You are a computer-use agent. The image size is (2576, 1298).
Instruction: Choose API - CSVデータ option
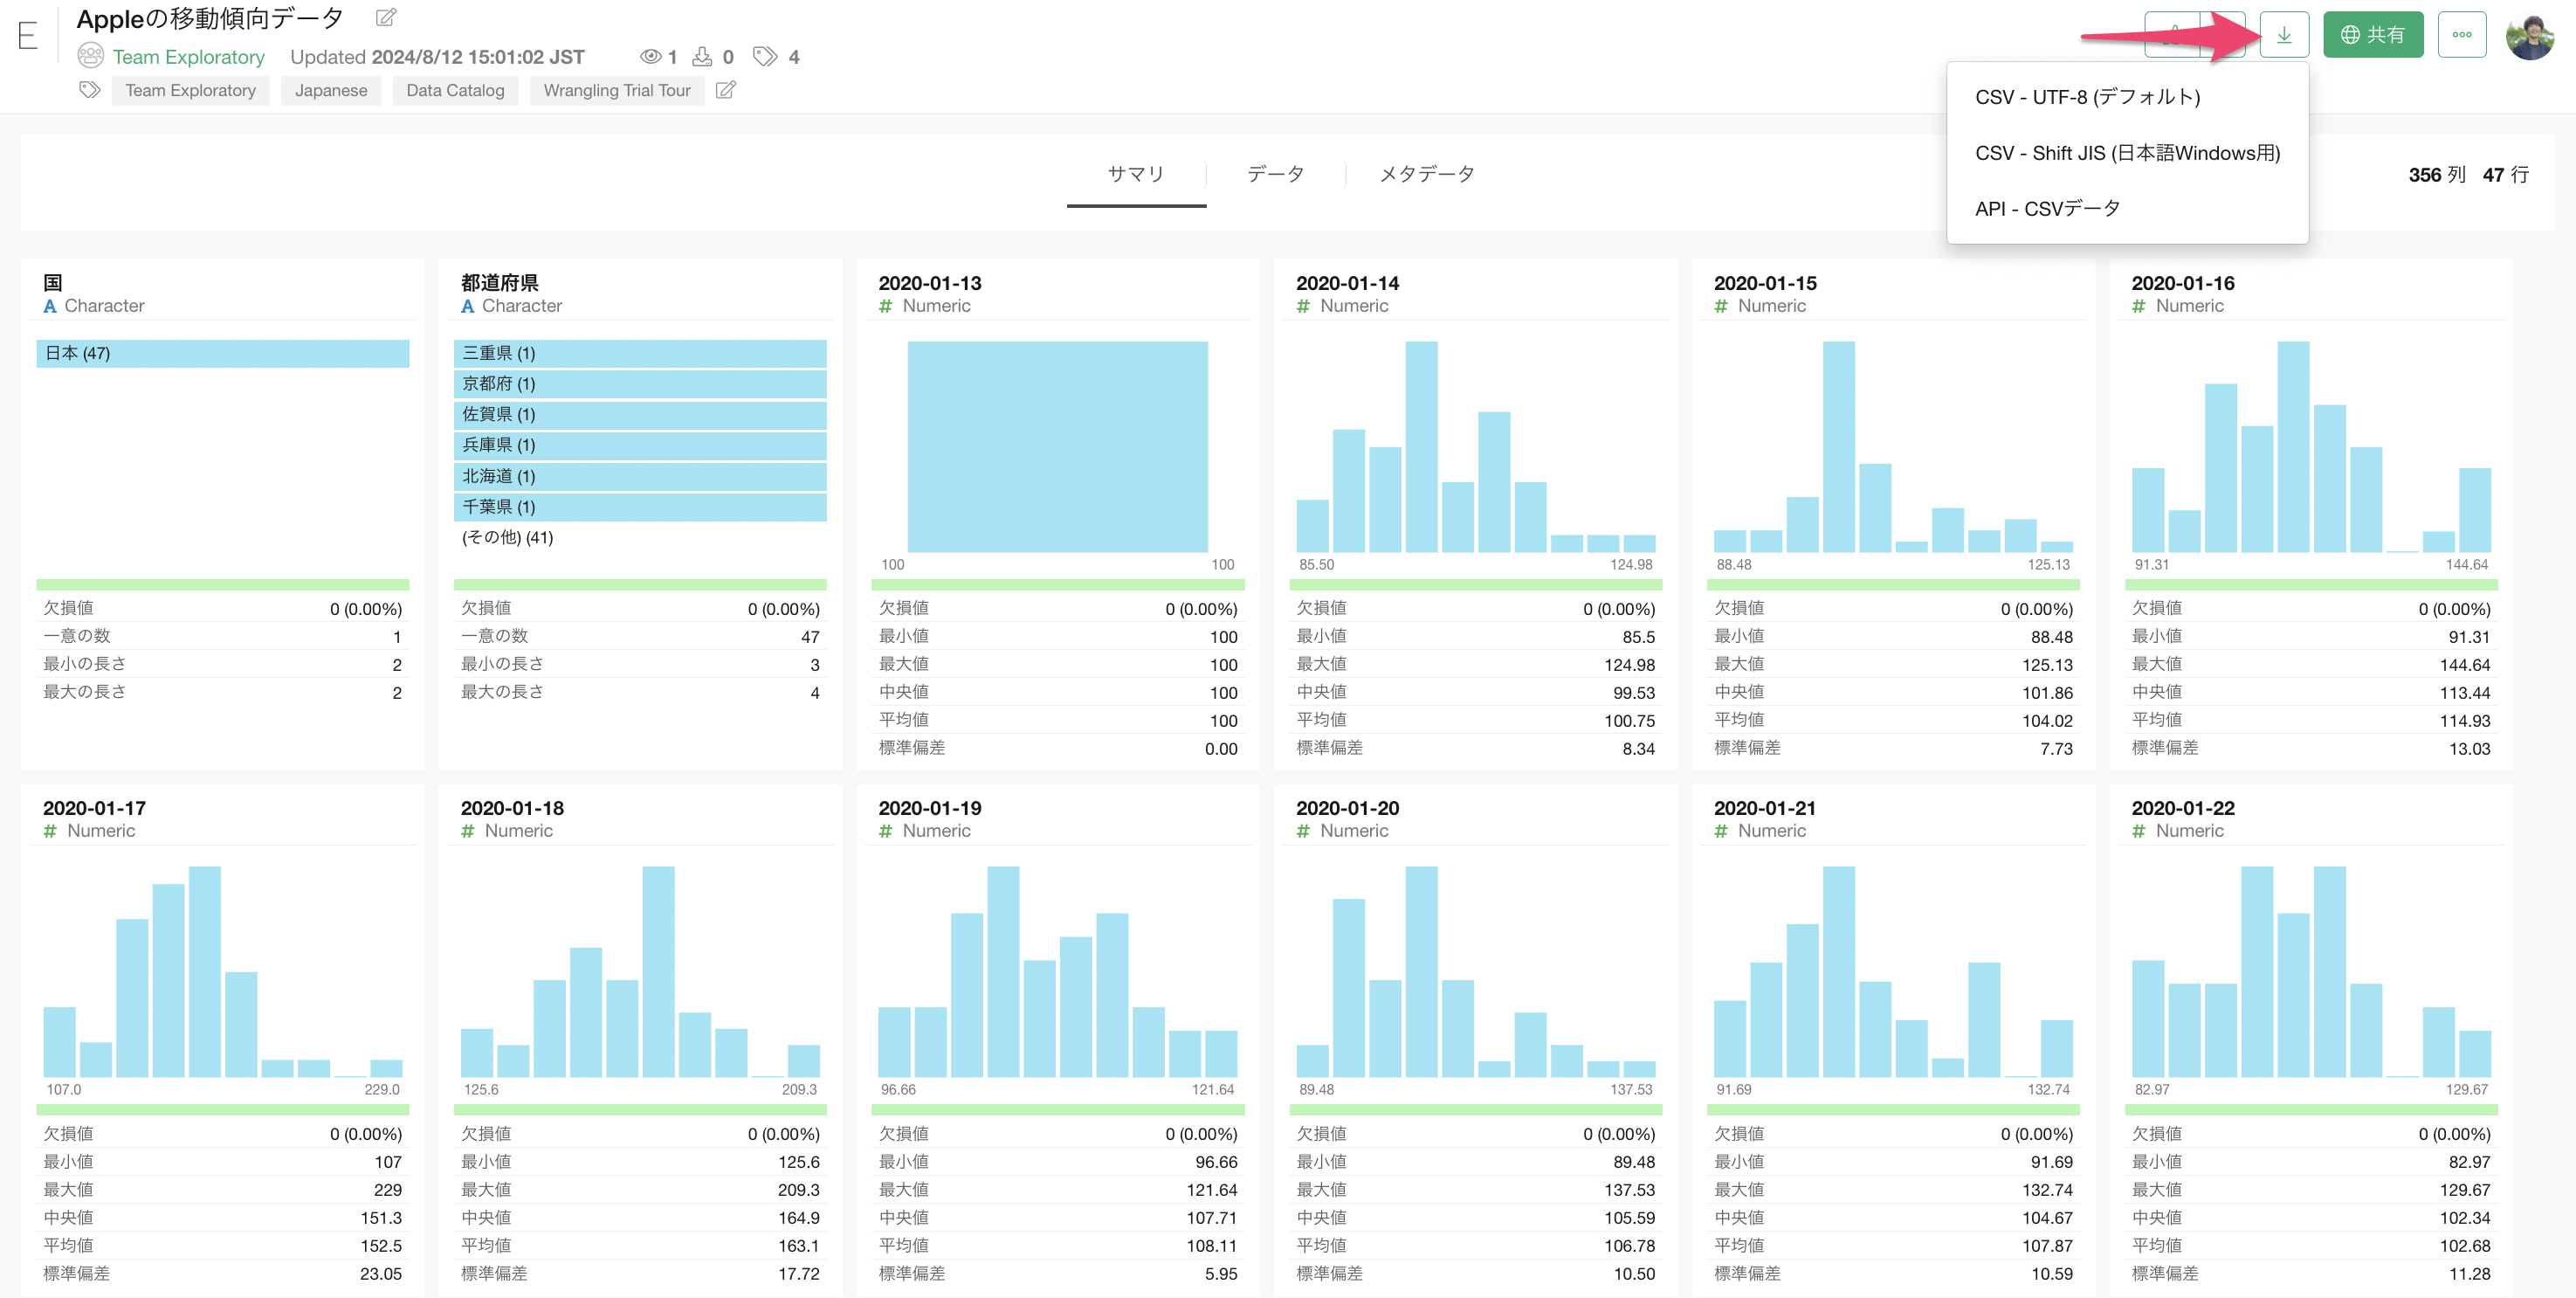2048,209
